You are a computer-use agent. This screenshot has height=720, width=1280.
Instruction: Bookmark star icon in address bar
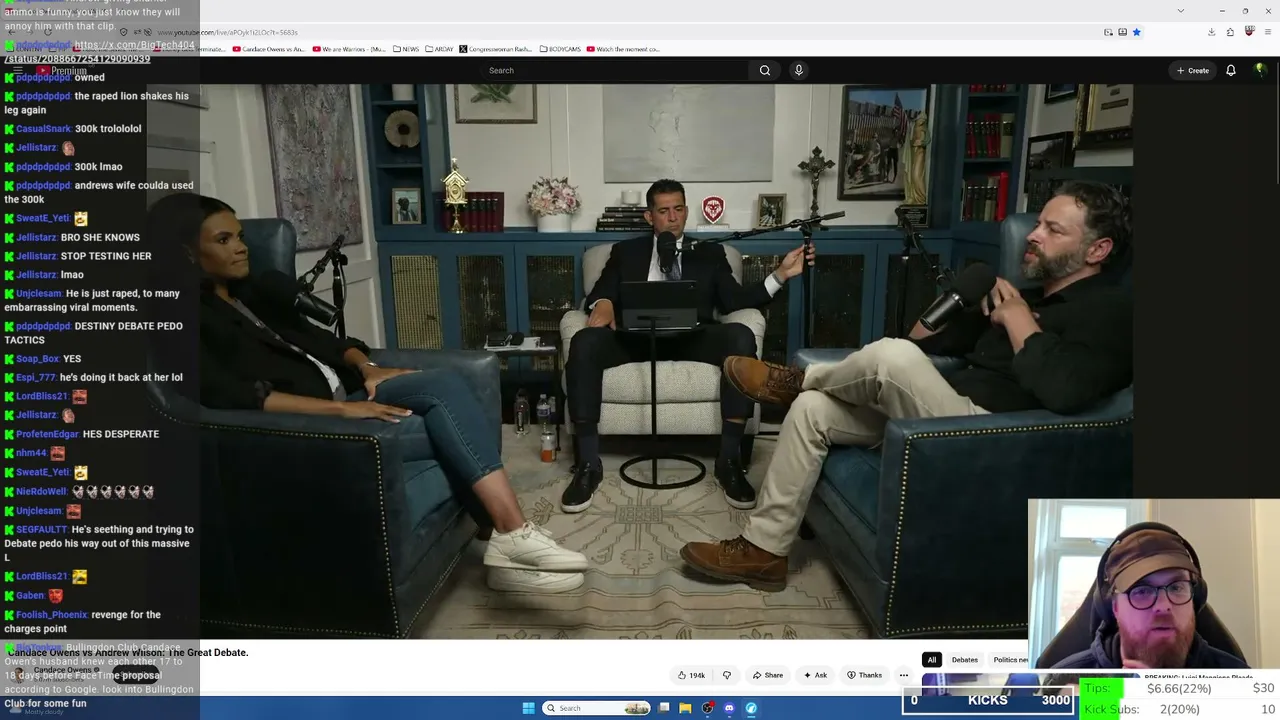(x=1136, y=32)
